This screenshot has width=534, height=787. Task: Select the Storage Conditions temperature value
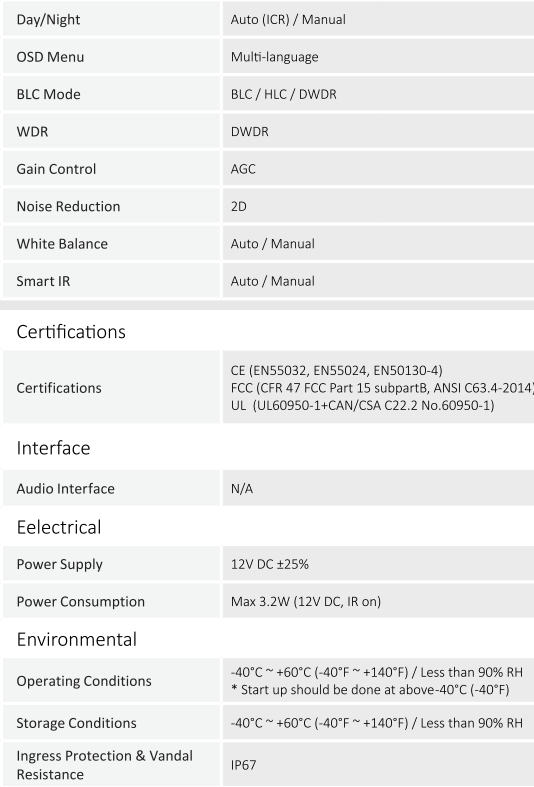coord(376,723)
